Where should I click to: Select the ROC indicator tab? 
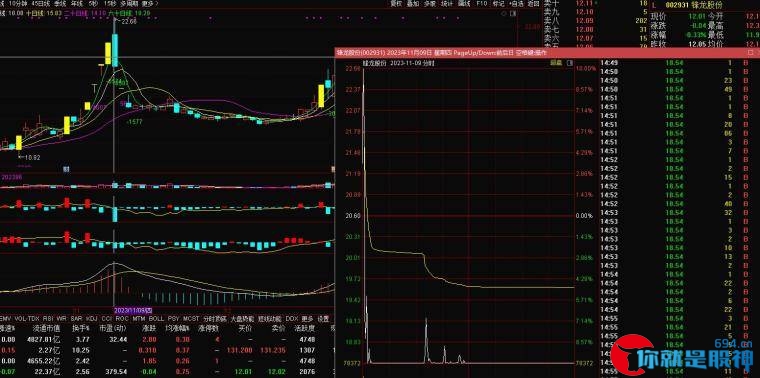pyautogui.click(x=122, y=319)
